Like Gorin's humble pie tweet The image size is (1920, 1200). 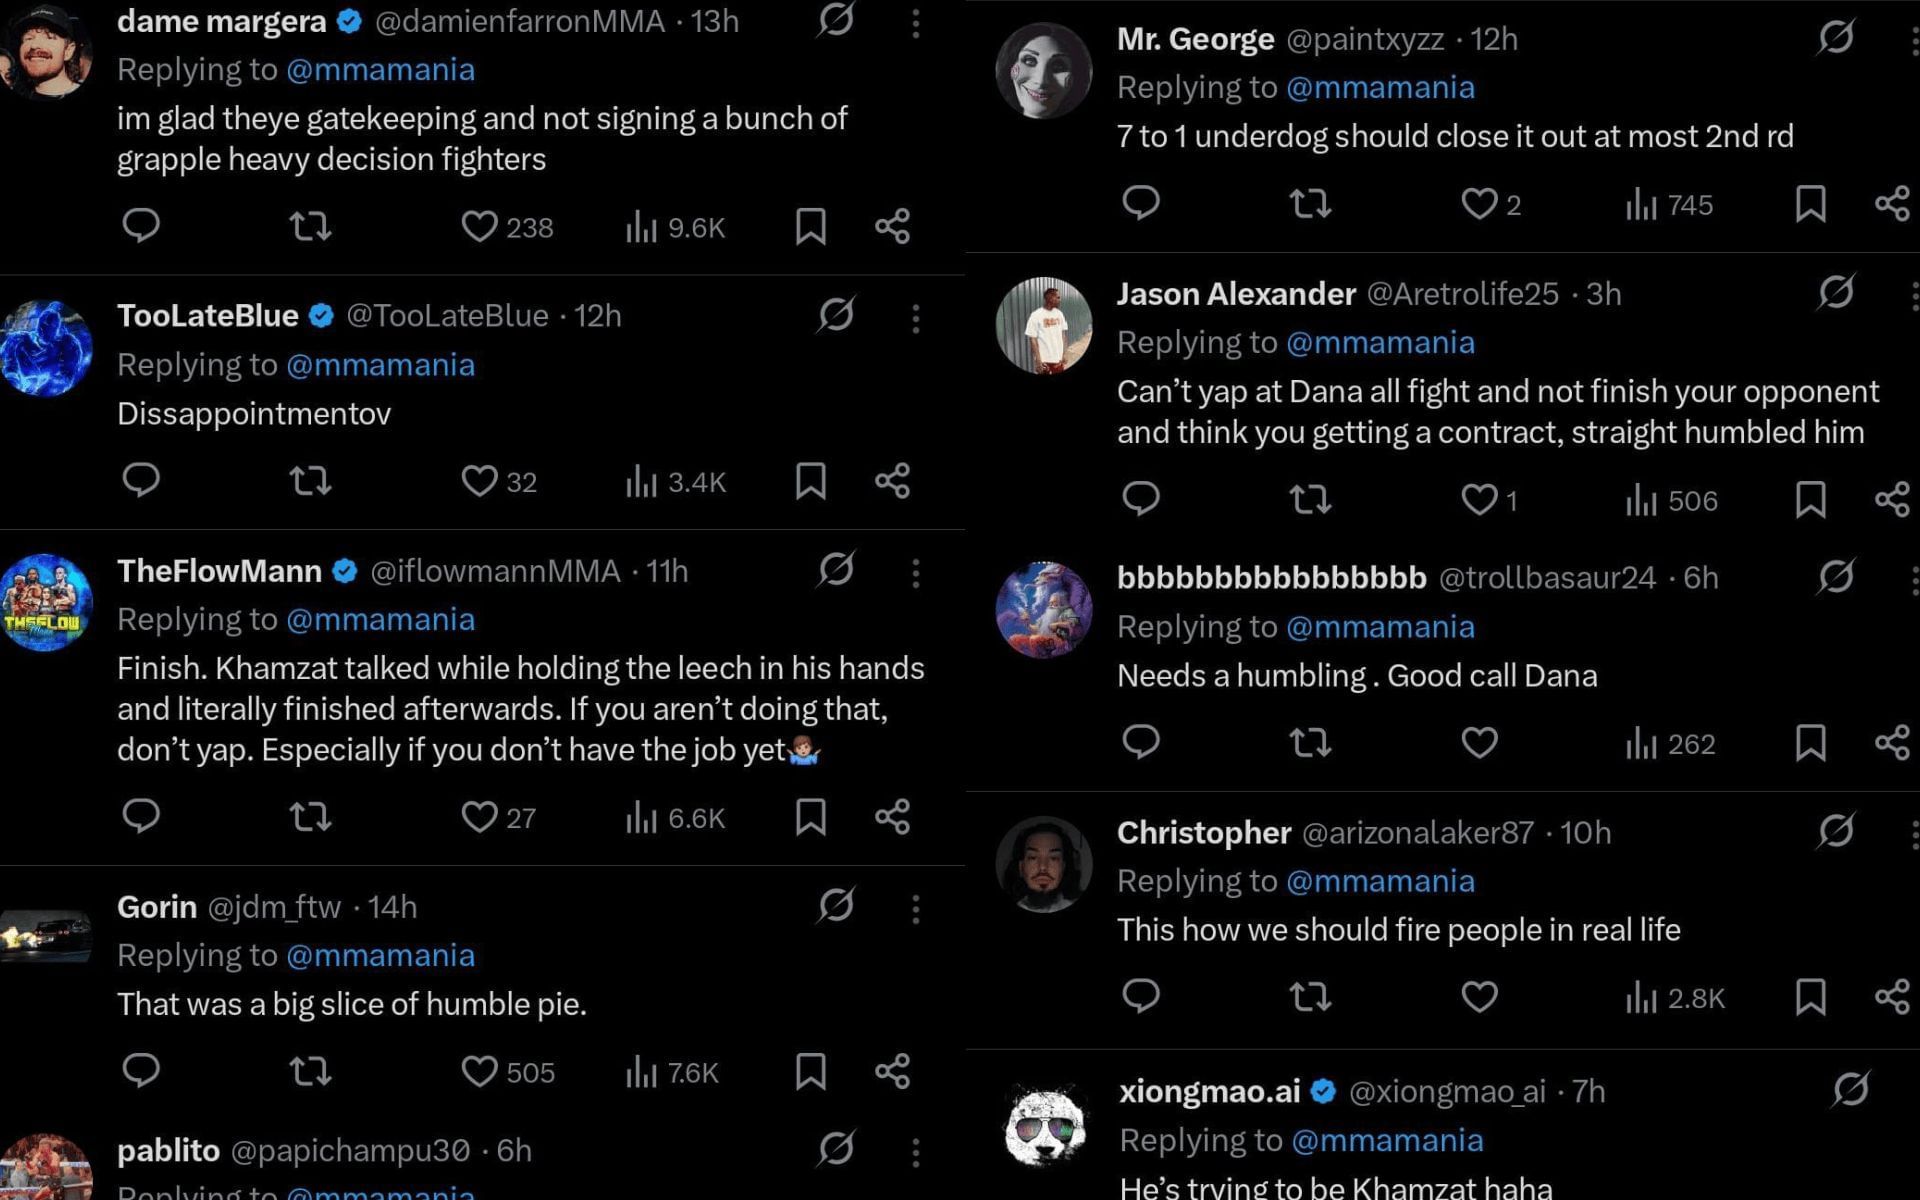479,1071
